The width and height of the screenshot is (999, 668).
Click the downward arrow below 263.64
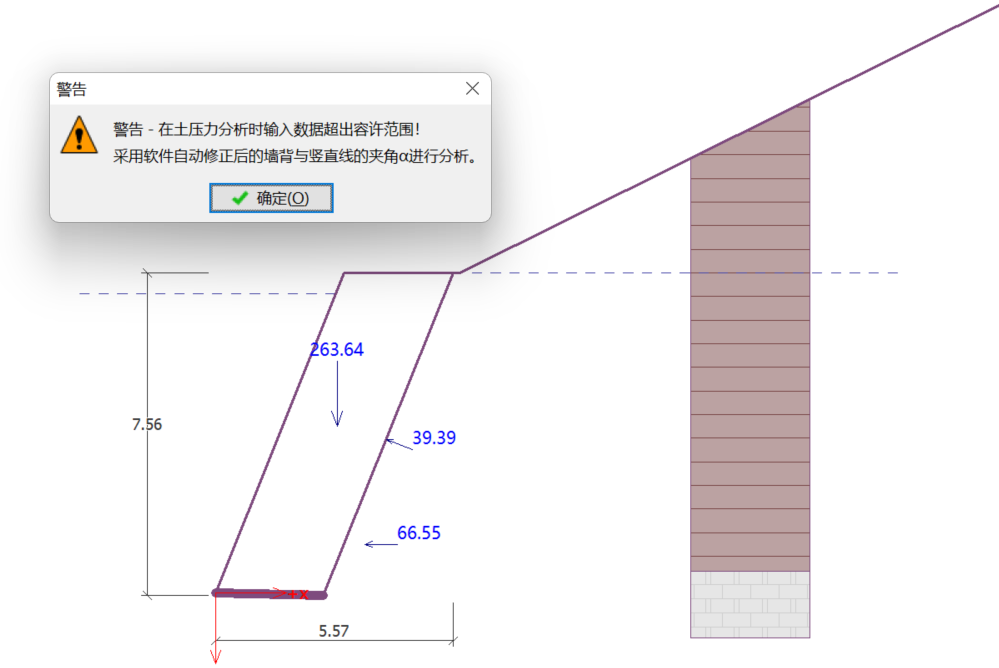(338, 395)
